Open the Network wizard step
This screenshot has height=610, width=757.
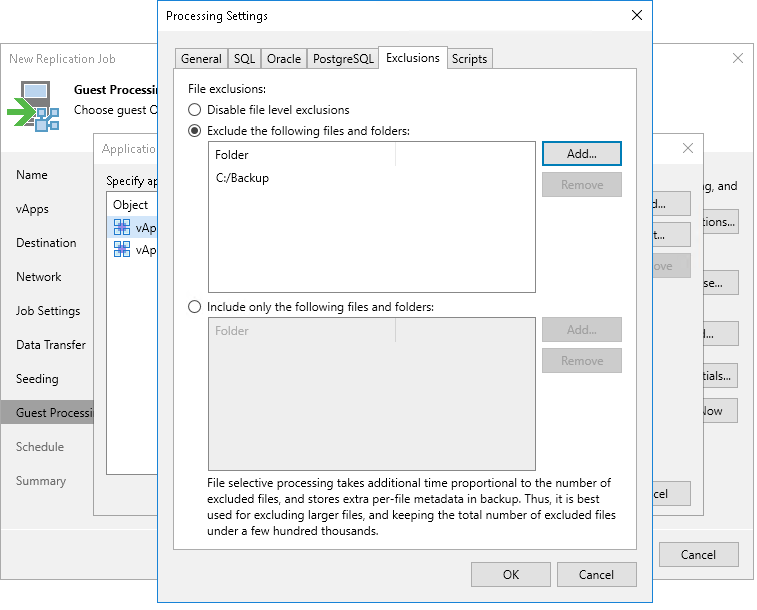39,277
